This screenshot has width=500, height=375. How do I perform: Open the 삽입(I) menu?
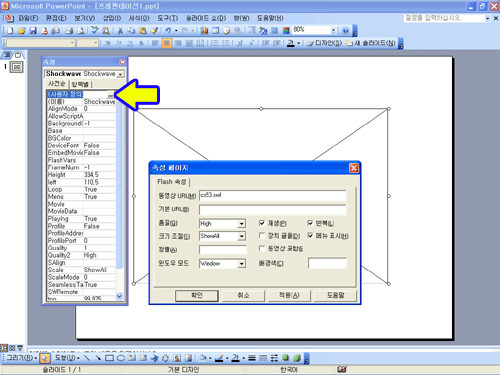(x=112, y=18)
